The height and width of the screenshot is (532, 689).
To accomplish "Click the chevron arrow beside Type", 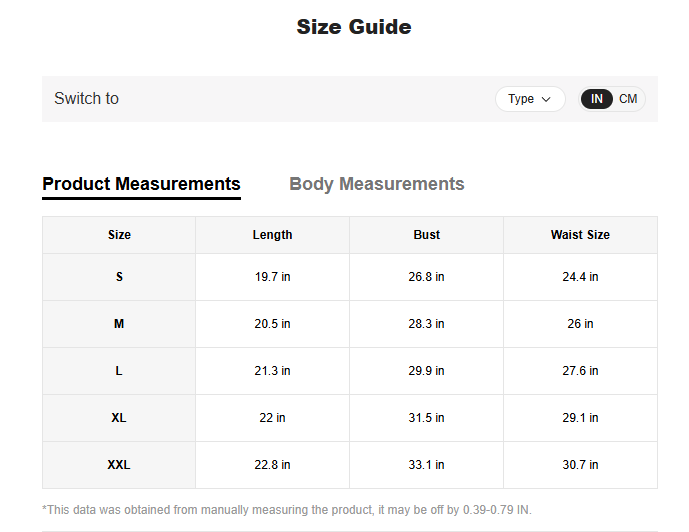I will click(546, 99).
